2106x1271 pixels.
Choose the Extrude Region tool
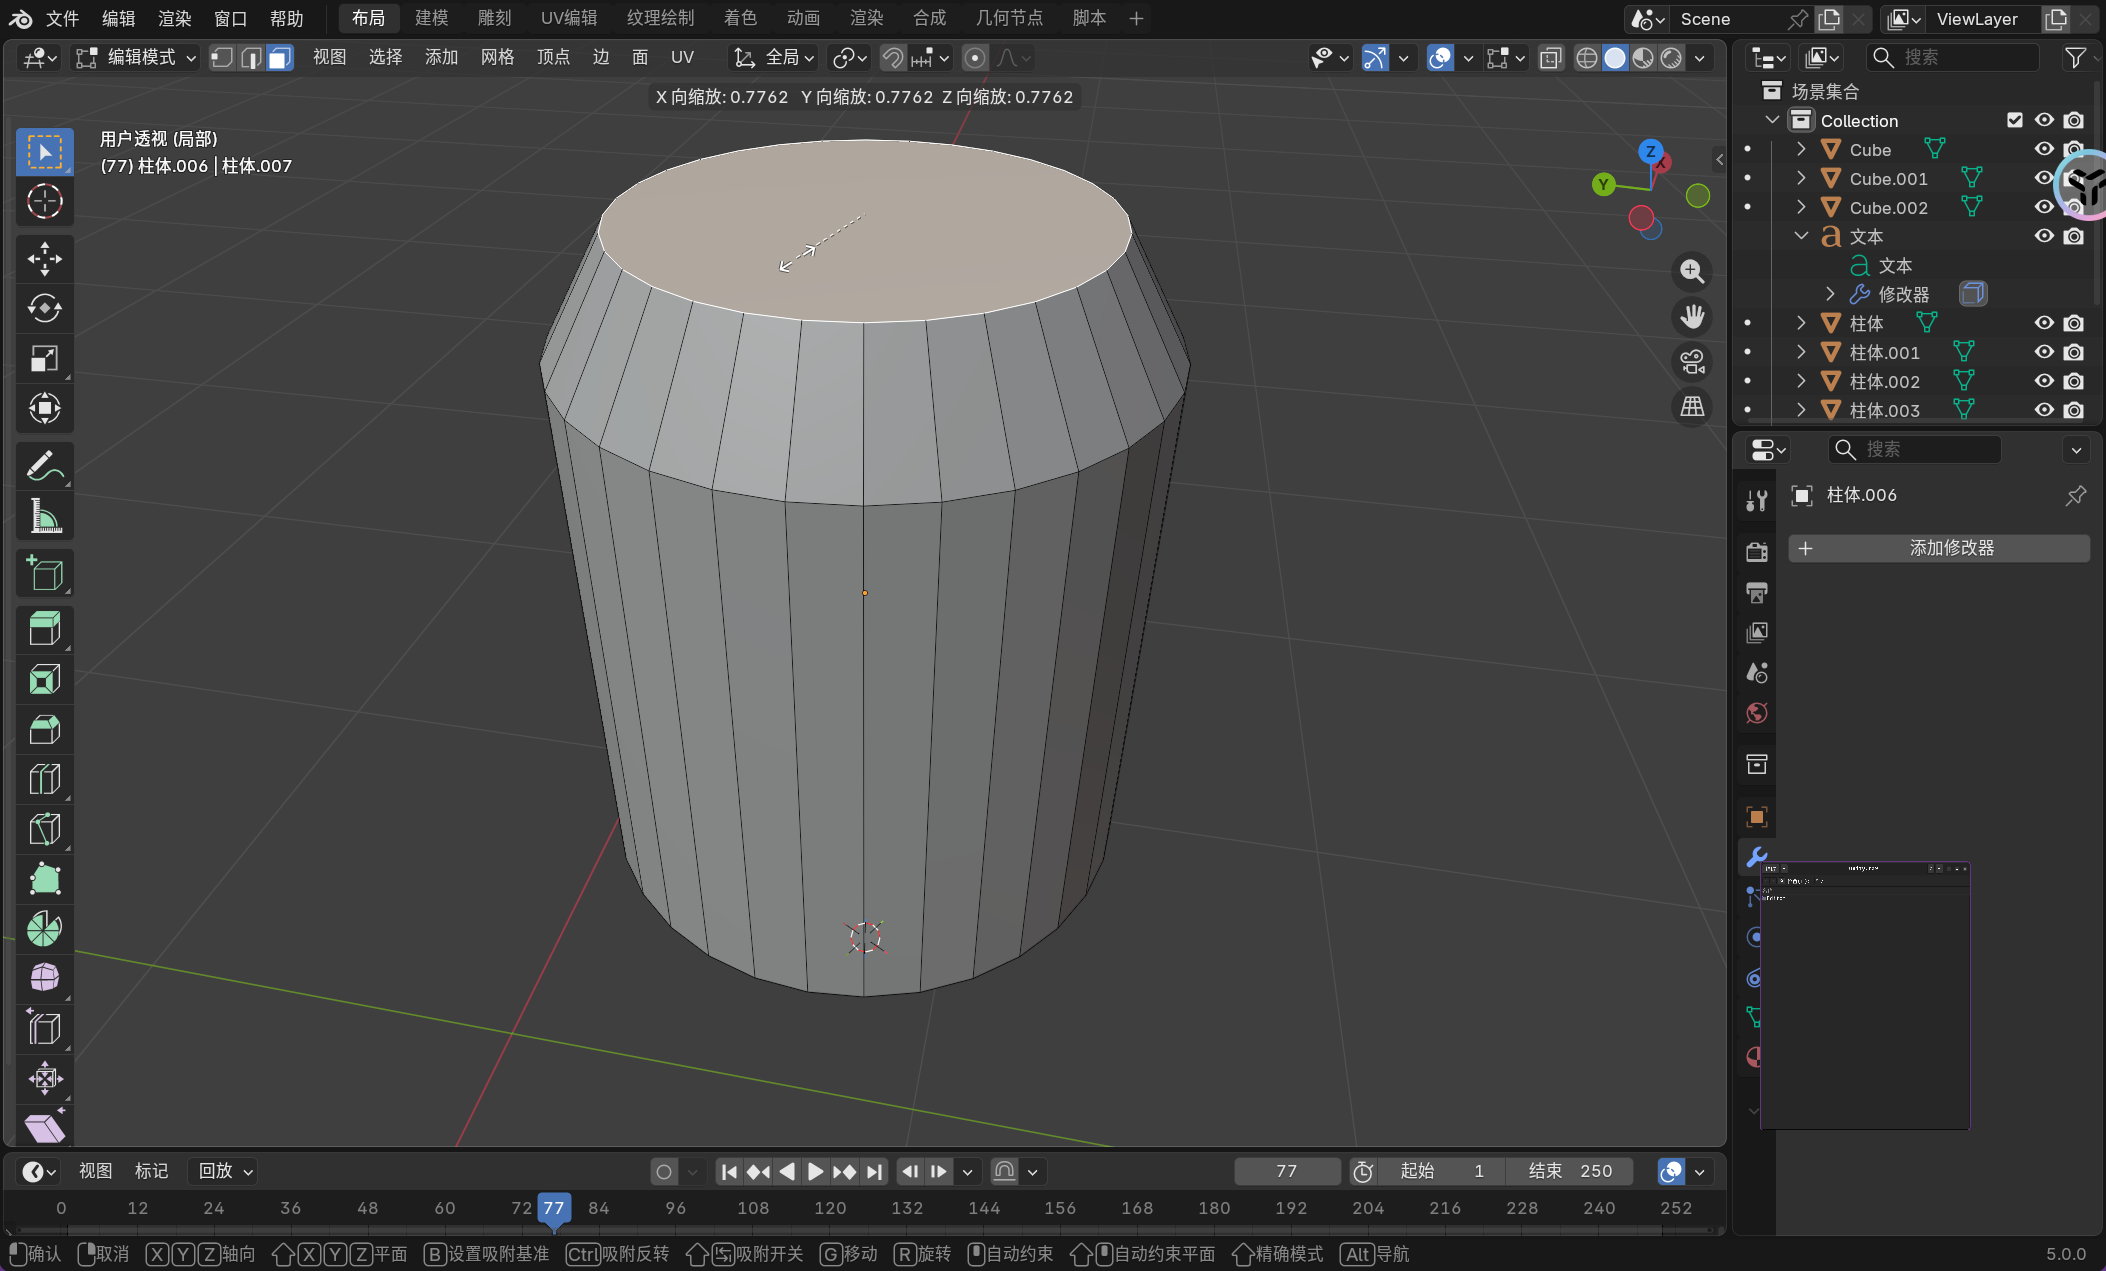click(44, 630)
